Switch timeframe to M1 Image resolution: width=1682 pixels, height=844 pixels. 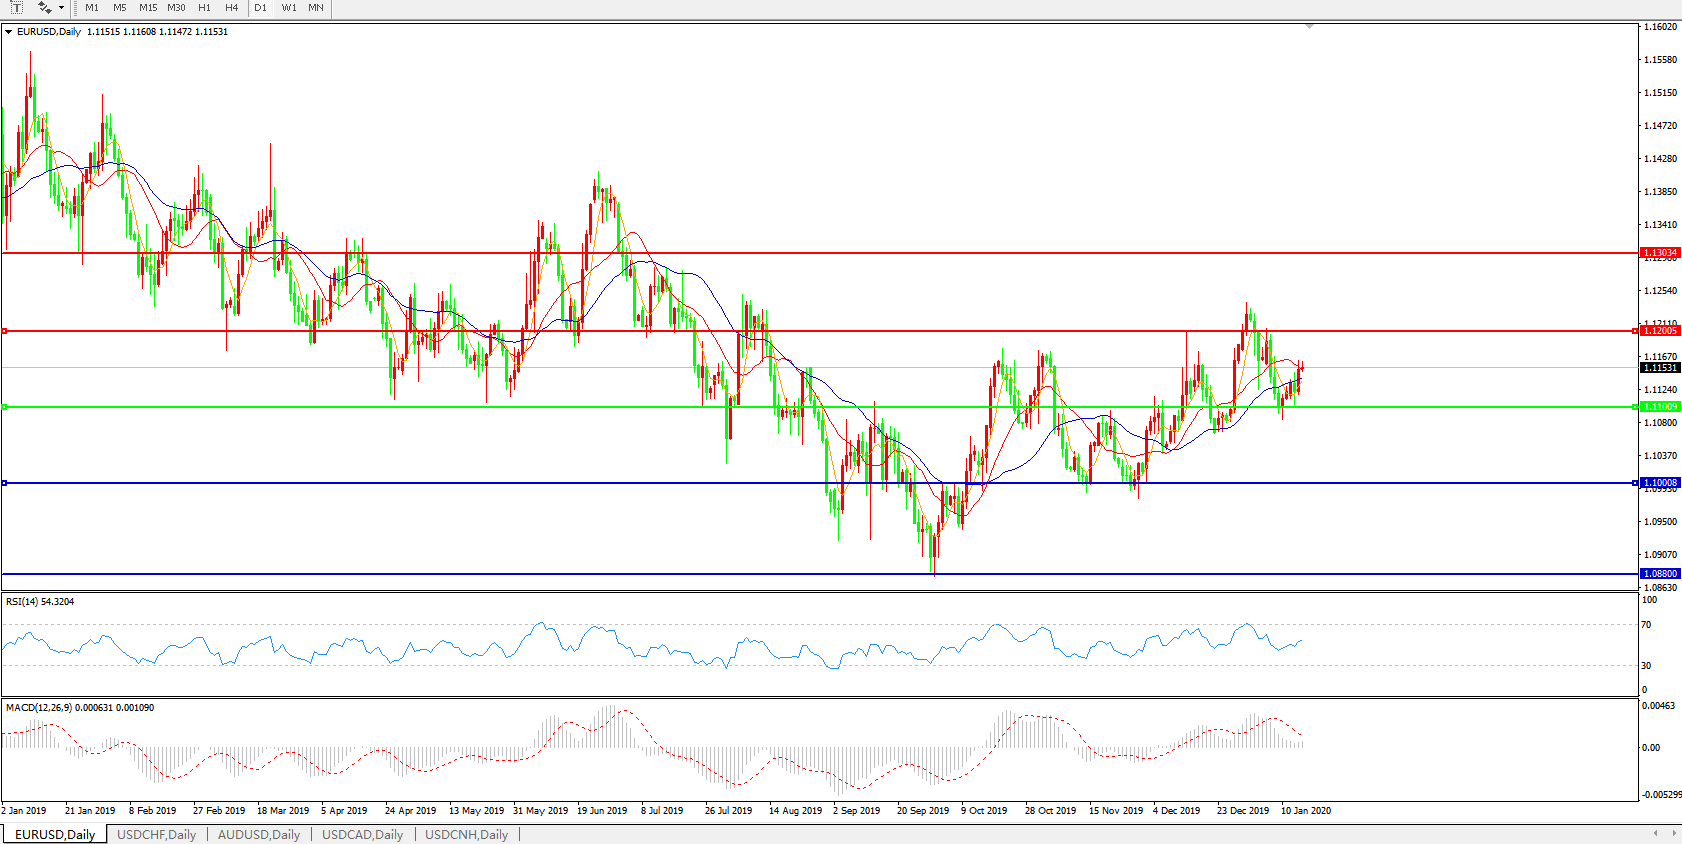tap(92, 8)
